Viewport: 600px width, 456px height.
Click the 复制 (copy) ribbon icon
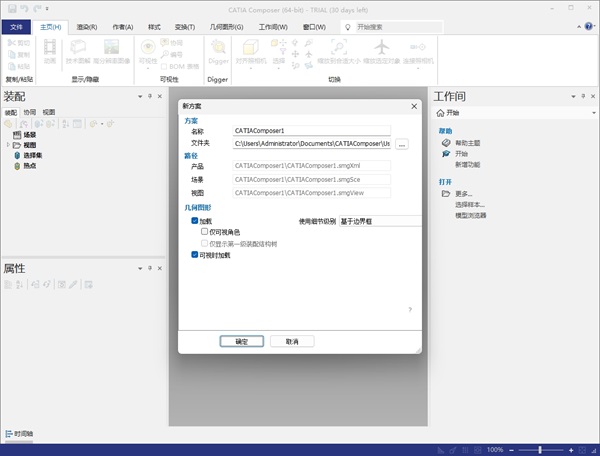[x=12, y=55]
